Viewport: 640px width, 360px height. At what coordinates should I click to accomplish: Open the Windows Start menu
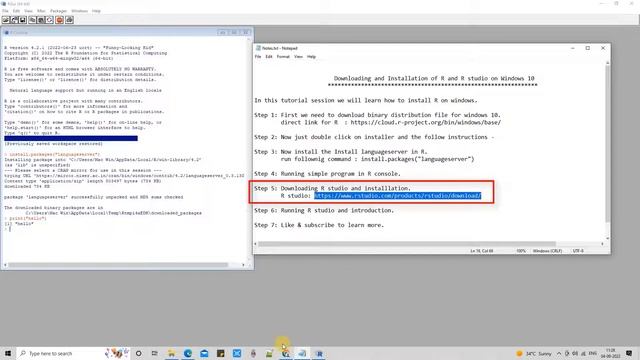[x=8, y=353]
